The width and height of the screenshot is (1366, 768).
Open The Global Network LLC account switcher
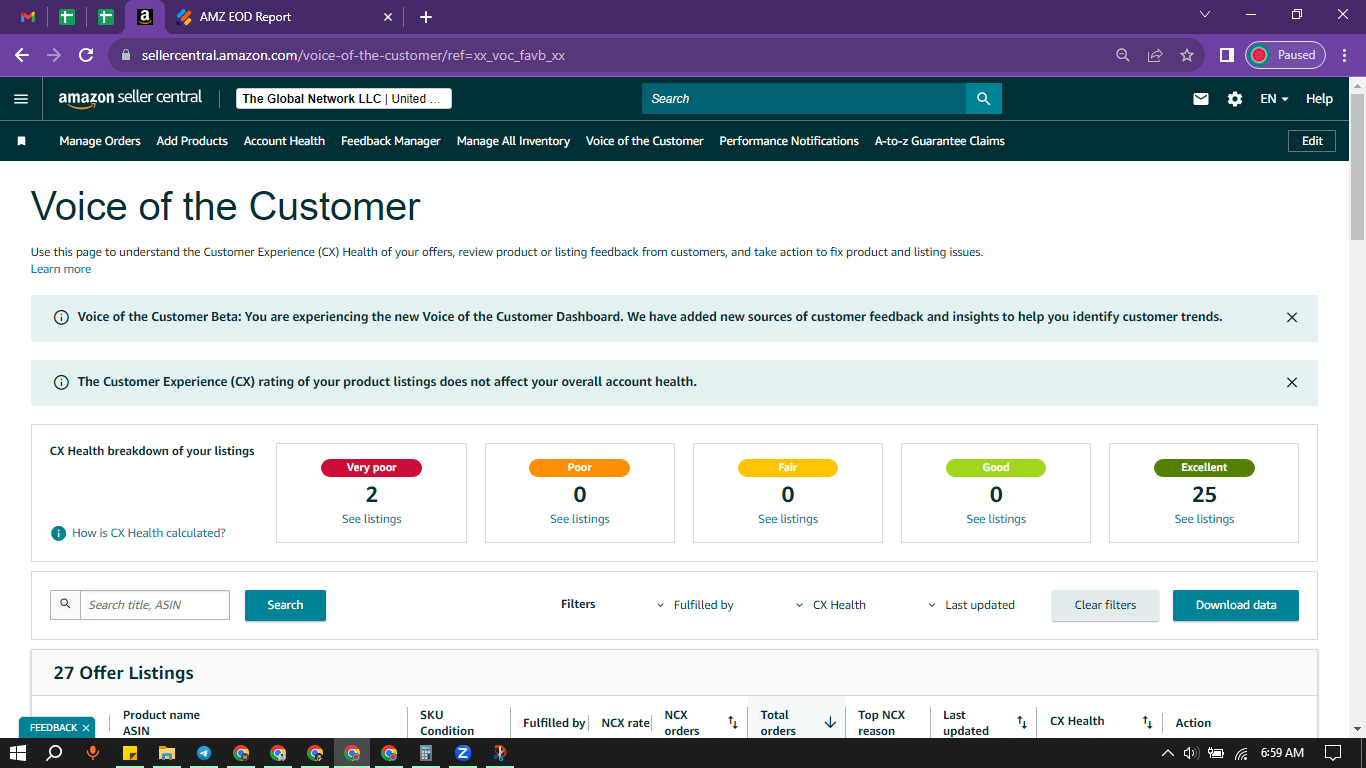pos(343,99)
